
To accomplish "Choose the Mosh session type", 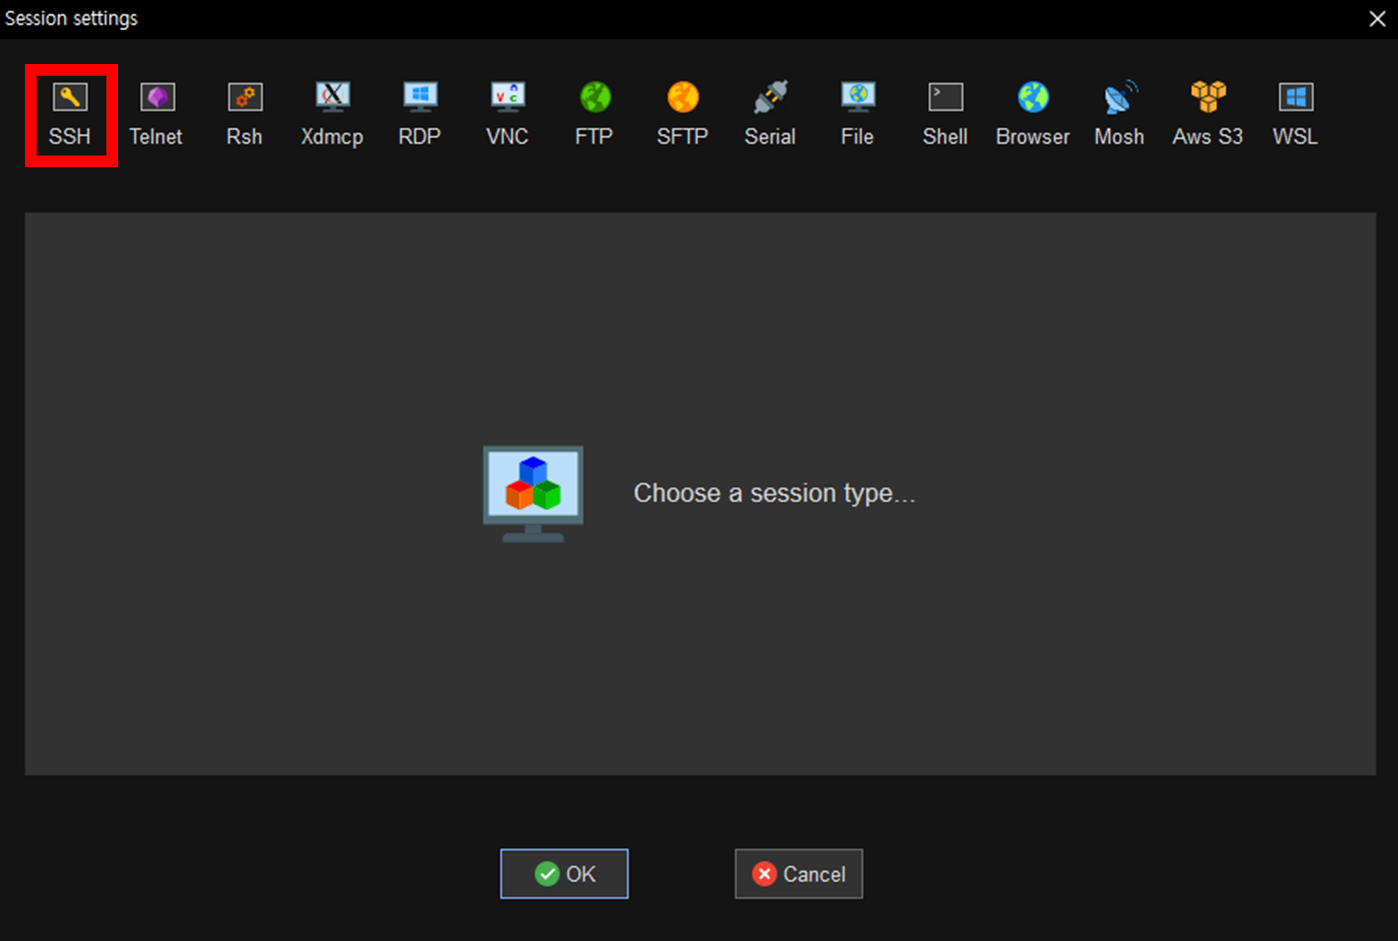I will pos(1120,115).
